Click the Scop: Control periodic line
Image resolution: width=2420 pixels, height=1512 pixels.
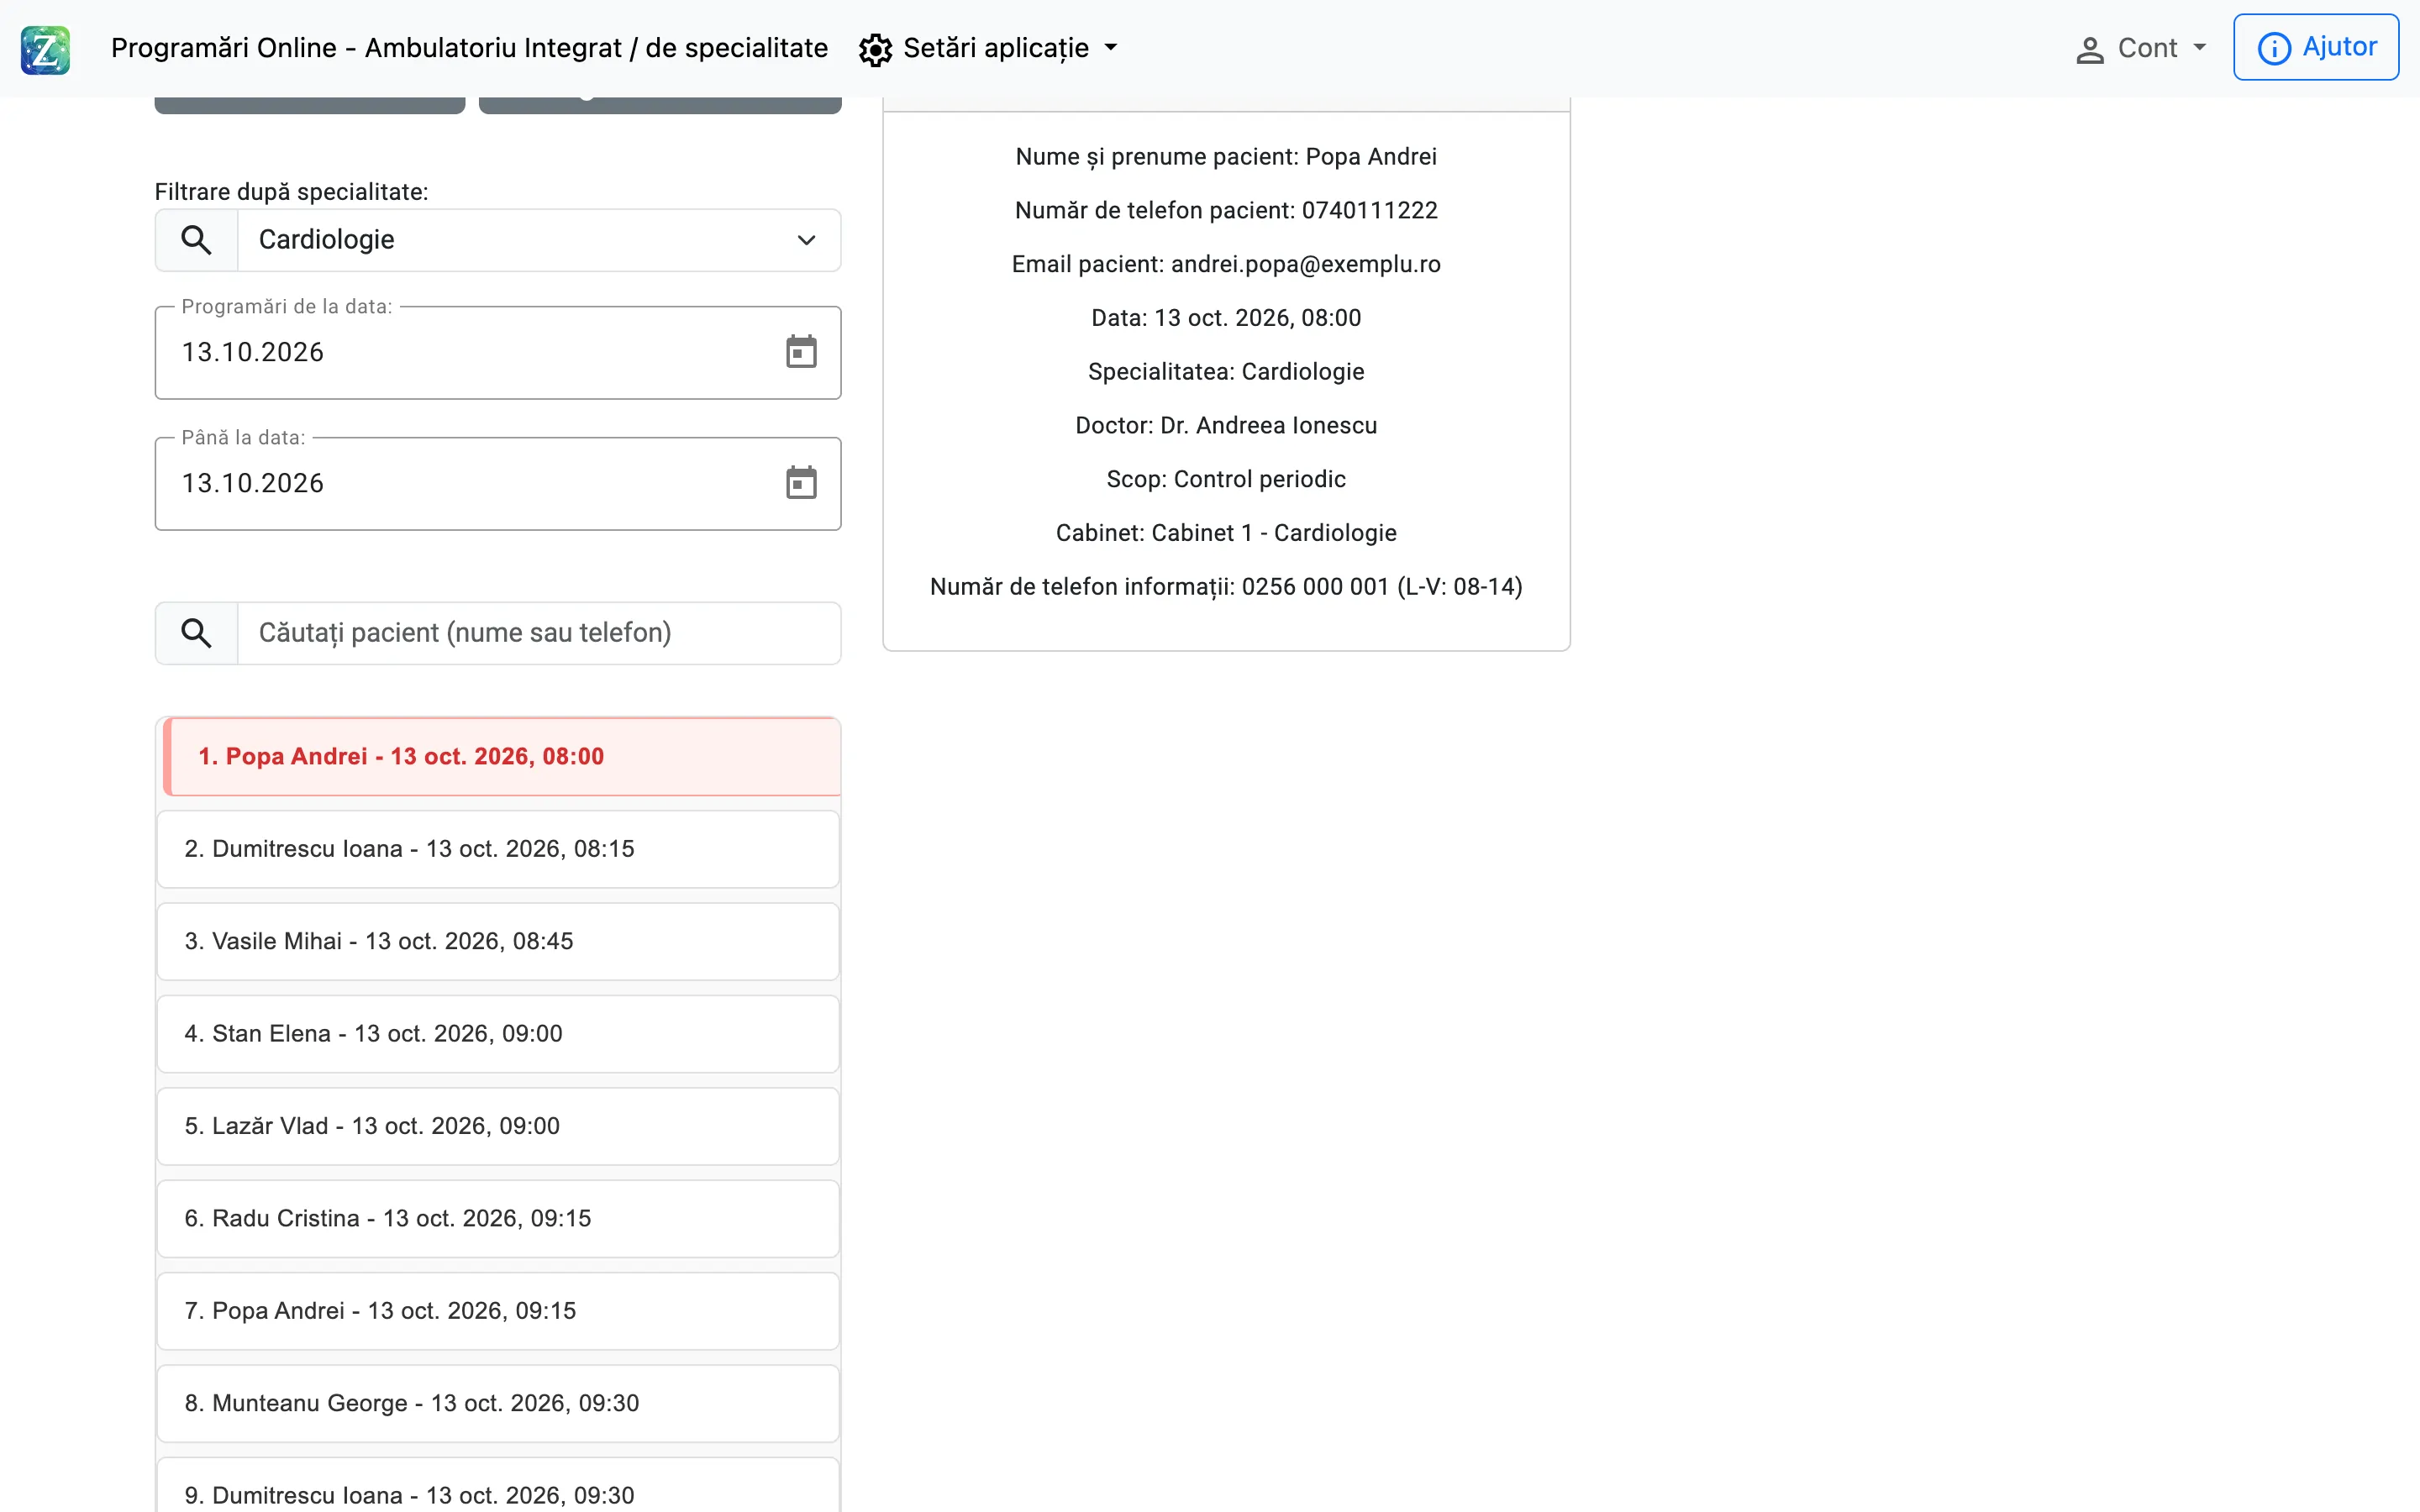click(1226, 479)
